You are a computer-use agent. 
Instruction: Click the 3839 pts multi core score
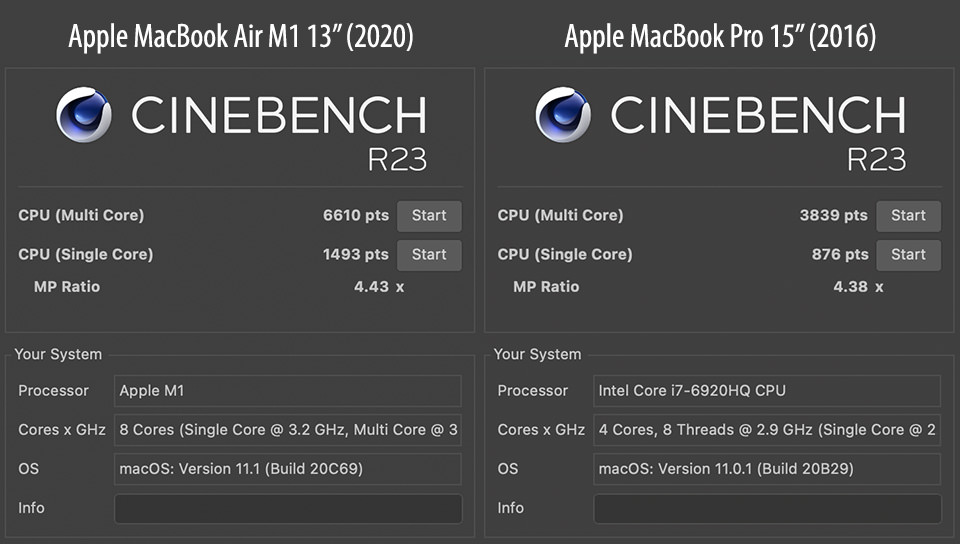835,216
